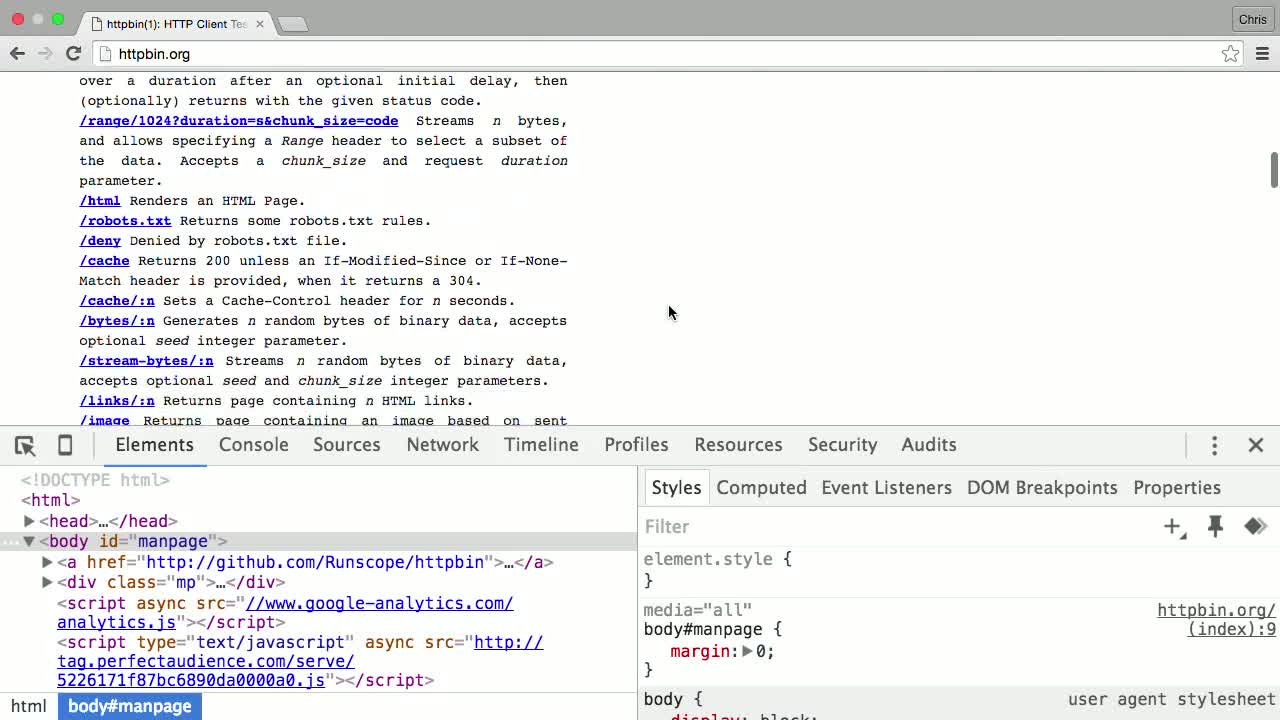1280x720 pixels.
Task: Click the httpbin.org (index):9 source link
Action: (x=1216, y=619)
